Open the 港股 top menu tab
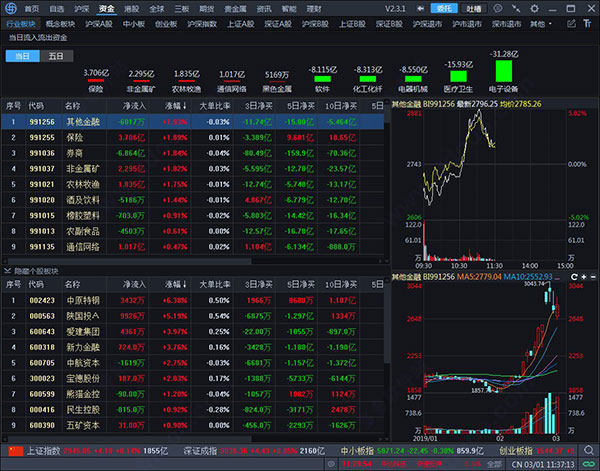 (x=132, y=8)
